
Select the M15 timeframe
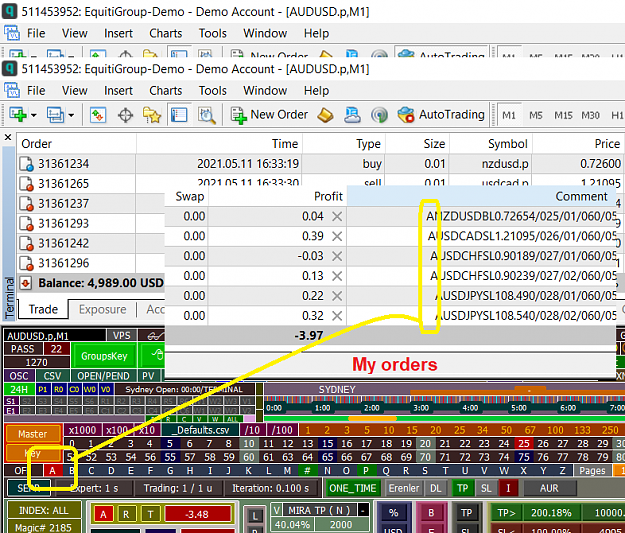coord(563,116)
